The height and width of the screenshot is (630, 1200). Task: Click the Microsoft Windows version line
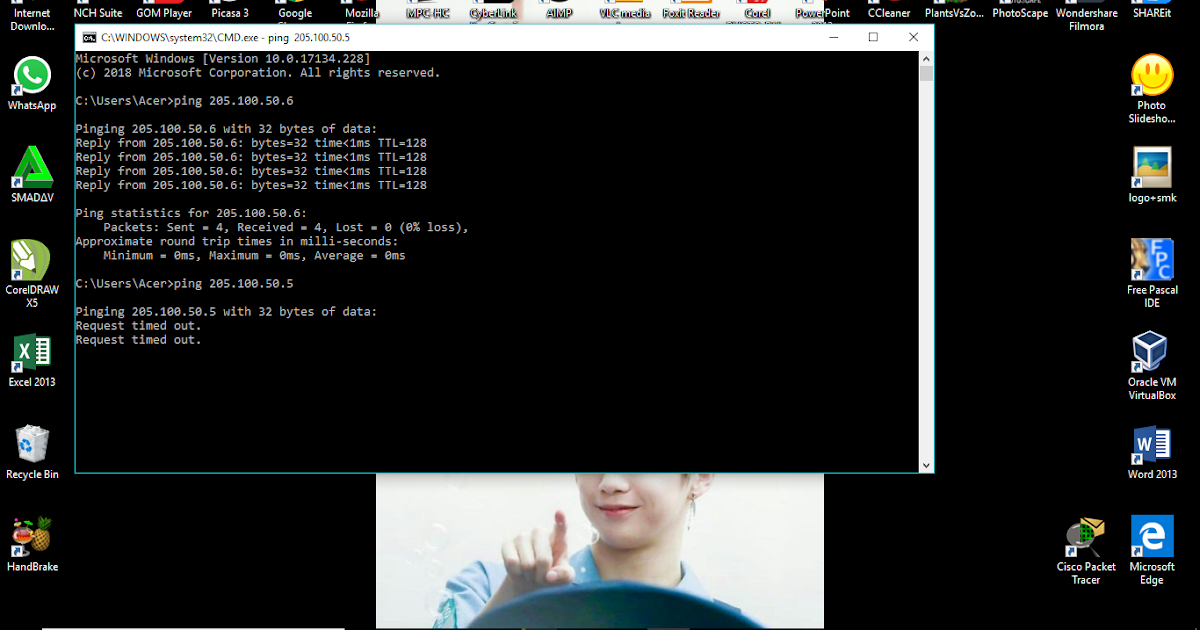223,59
